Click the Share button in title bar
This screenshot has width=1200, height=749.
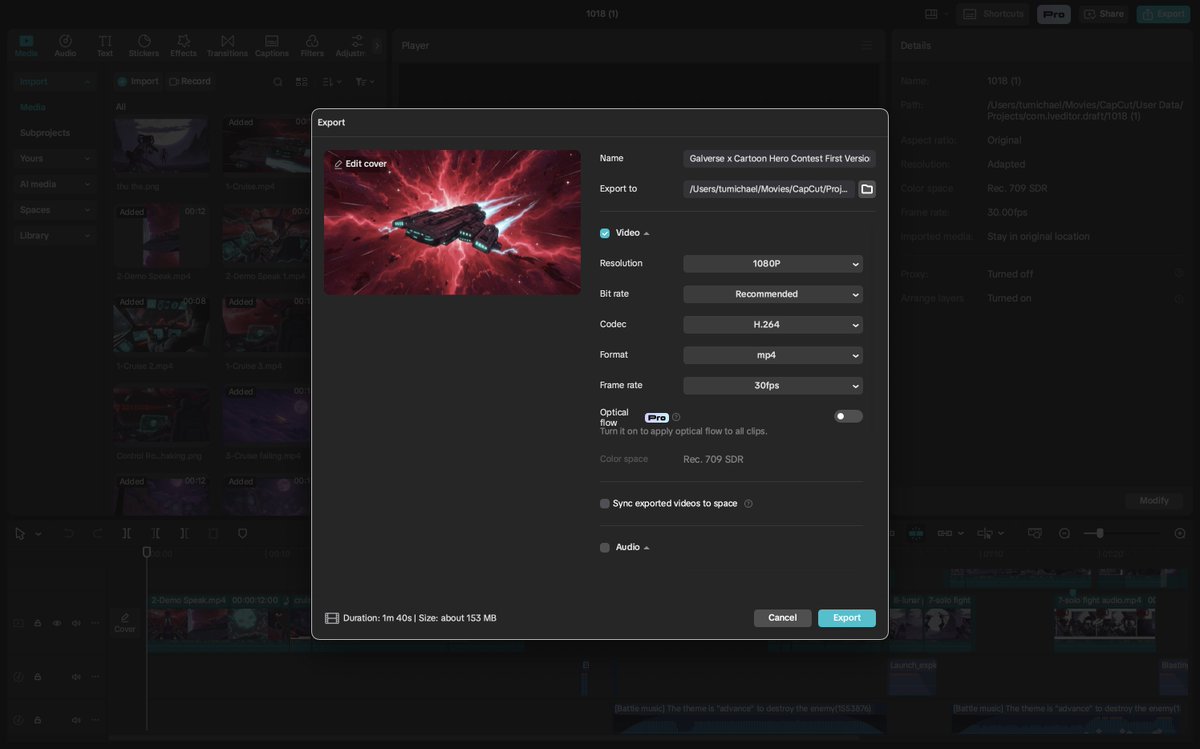click(x=1104, y=14)
